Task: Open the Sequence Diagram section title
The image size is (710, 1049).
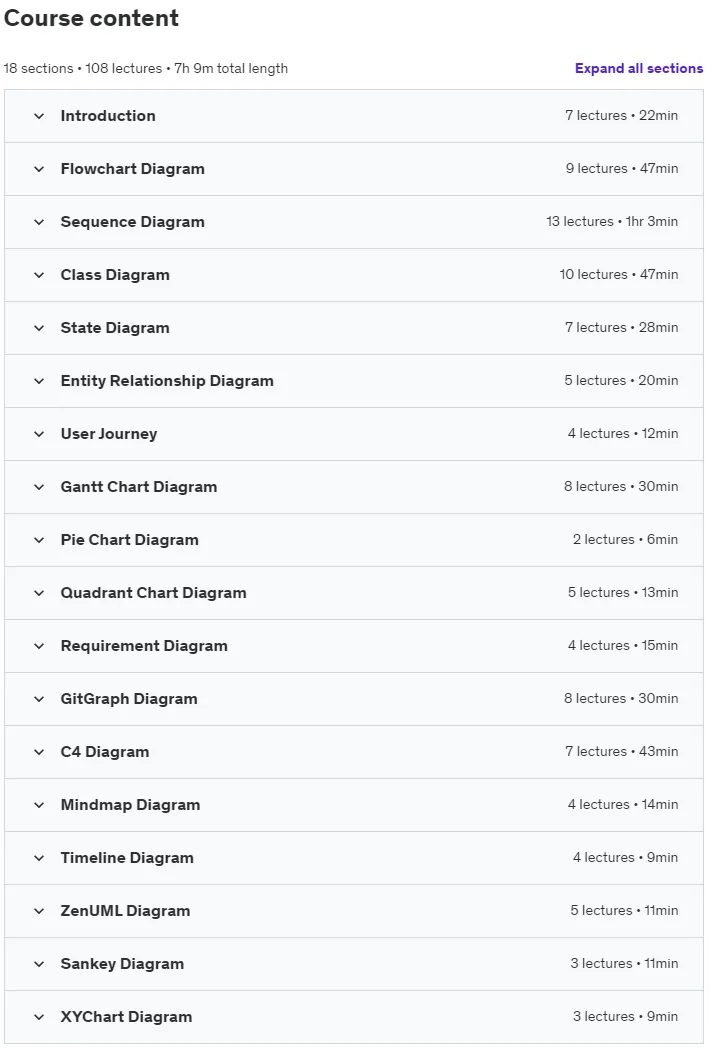Action: tap(132, 221)
